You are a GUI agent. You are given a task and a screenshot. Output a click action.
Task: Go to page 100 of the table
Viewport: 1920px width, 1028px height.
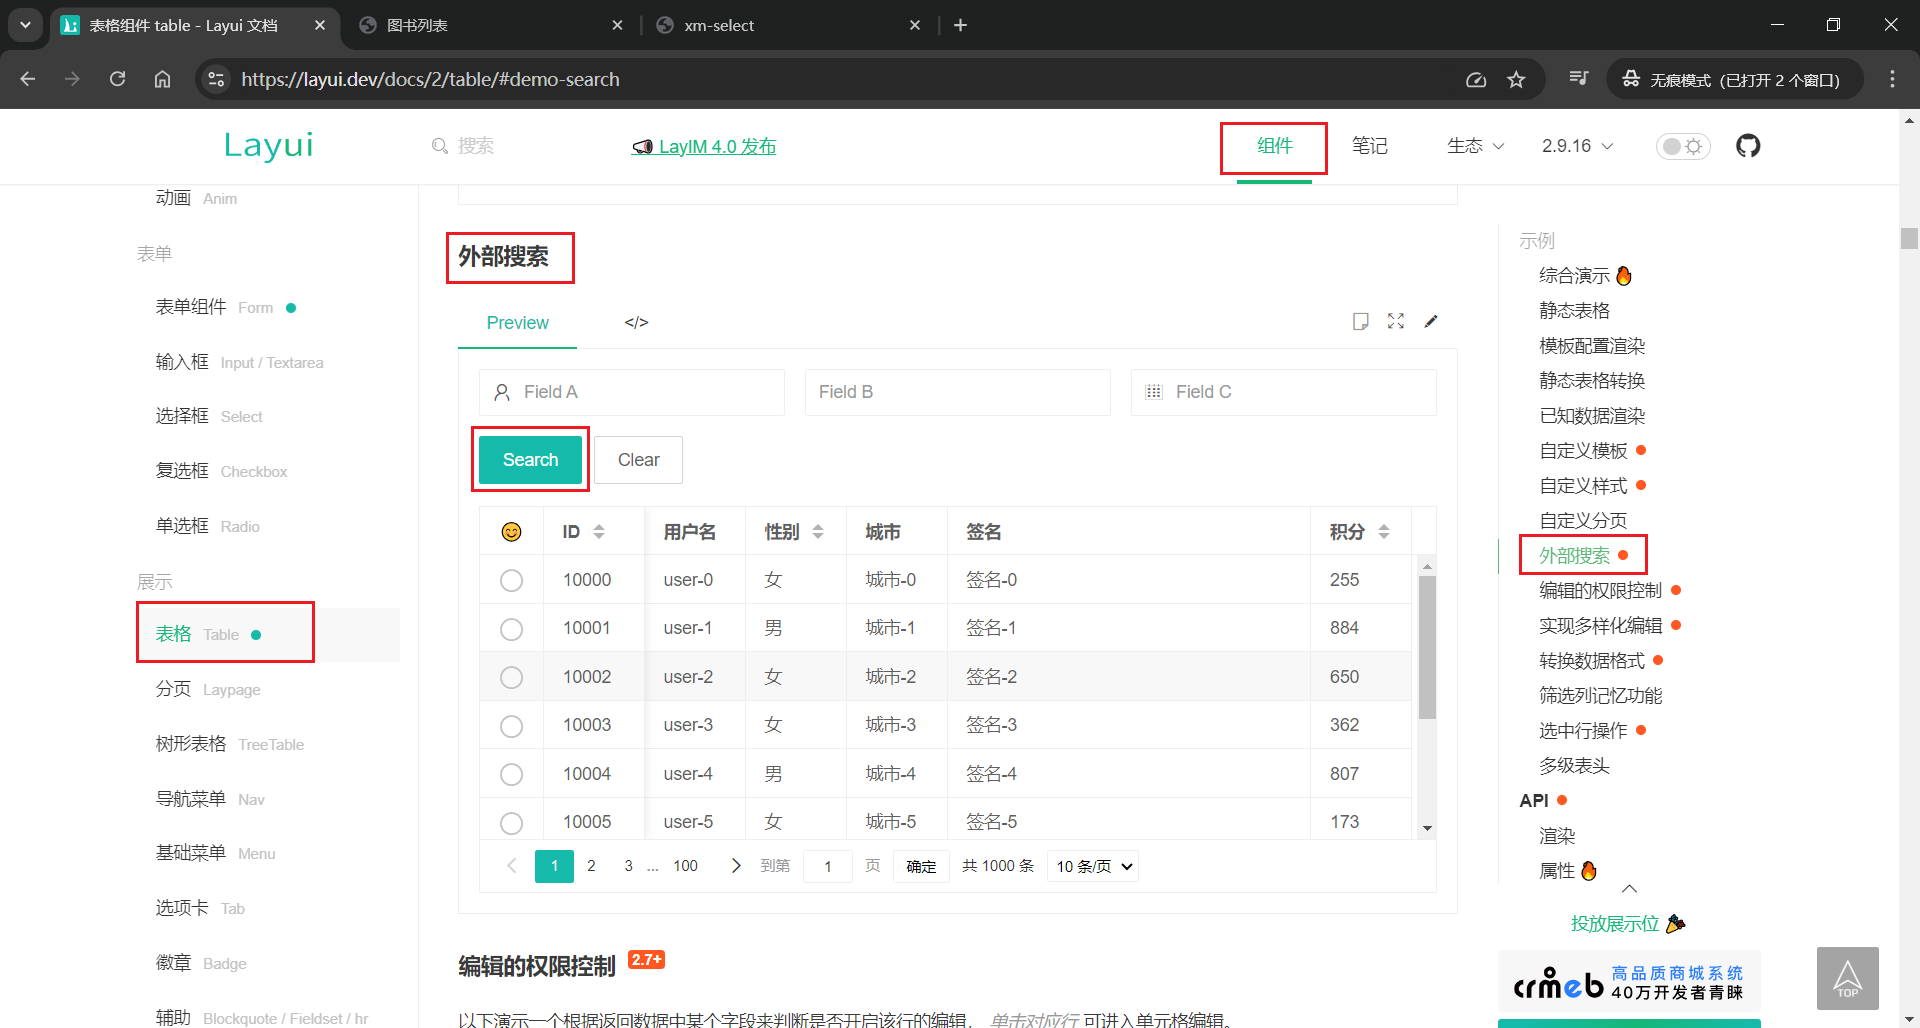pos(685,866)
